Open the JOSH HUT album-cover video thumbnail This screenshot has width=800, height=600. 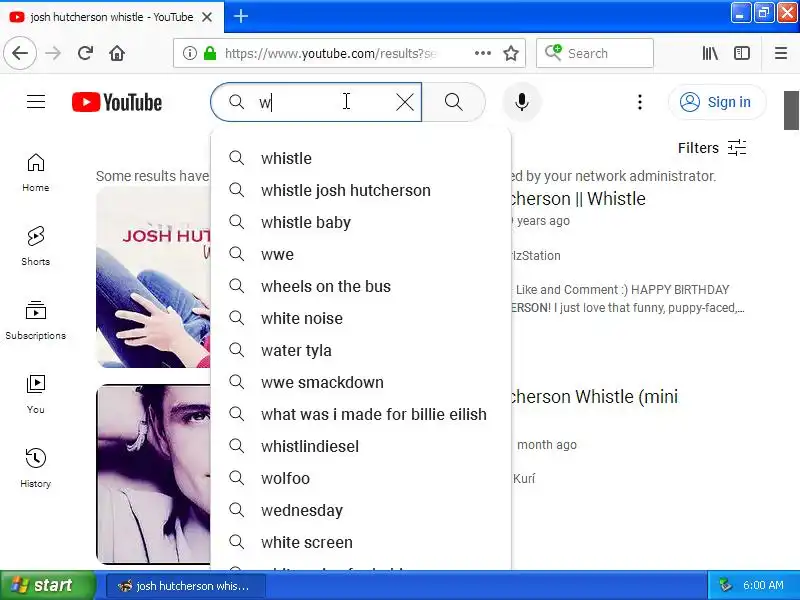153,277
